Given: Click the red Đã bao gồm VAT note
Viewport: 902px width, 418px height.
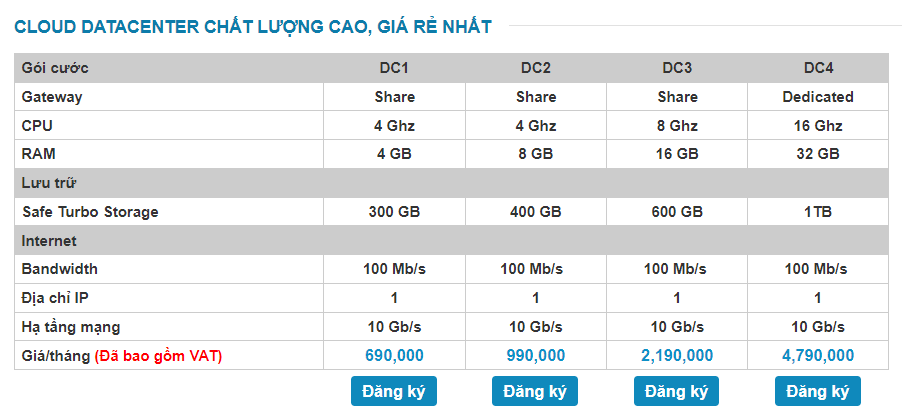Looking at the screenshot, I should tap(158, 355).
